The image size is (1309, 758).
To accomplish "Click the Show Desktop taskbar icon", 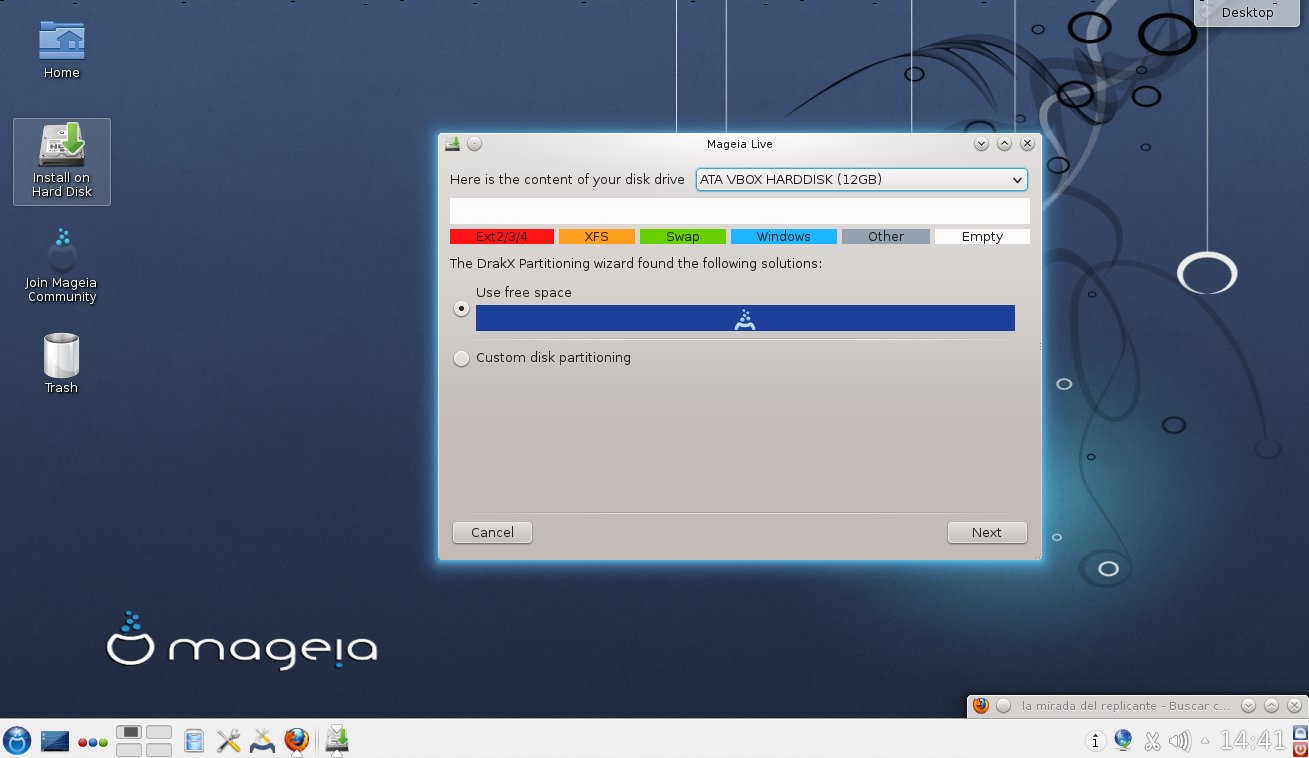I will (55, 741).
